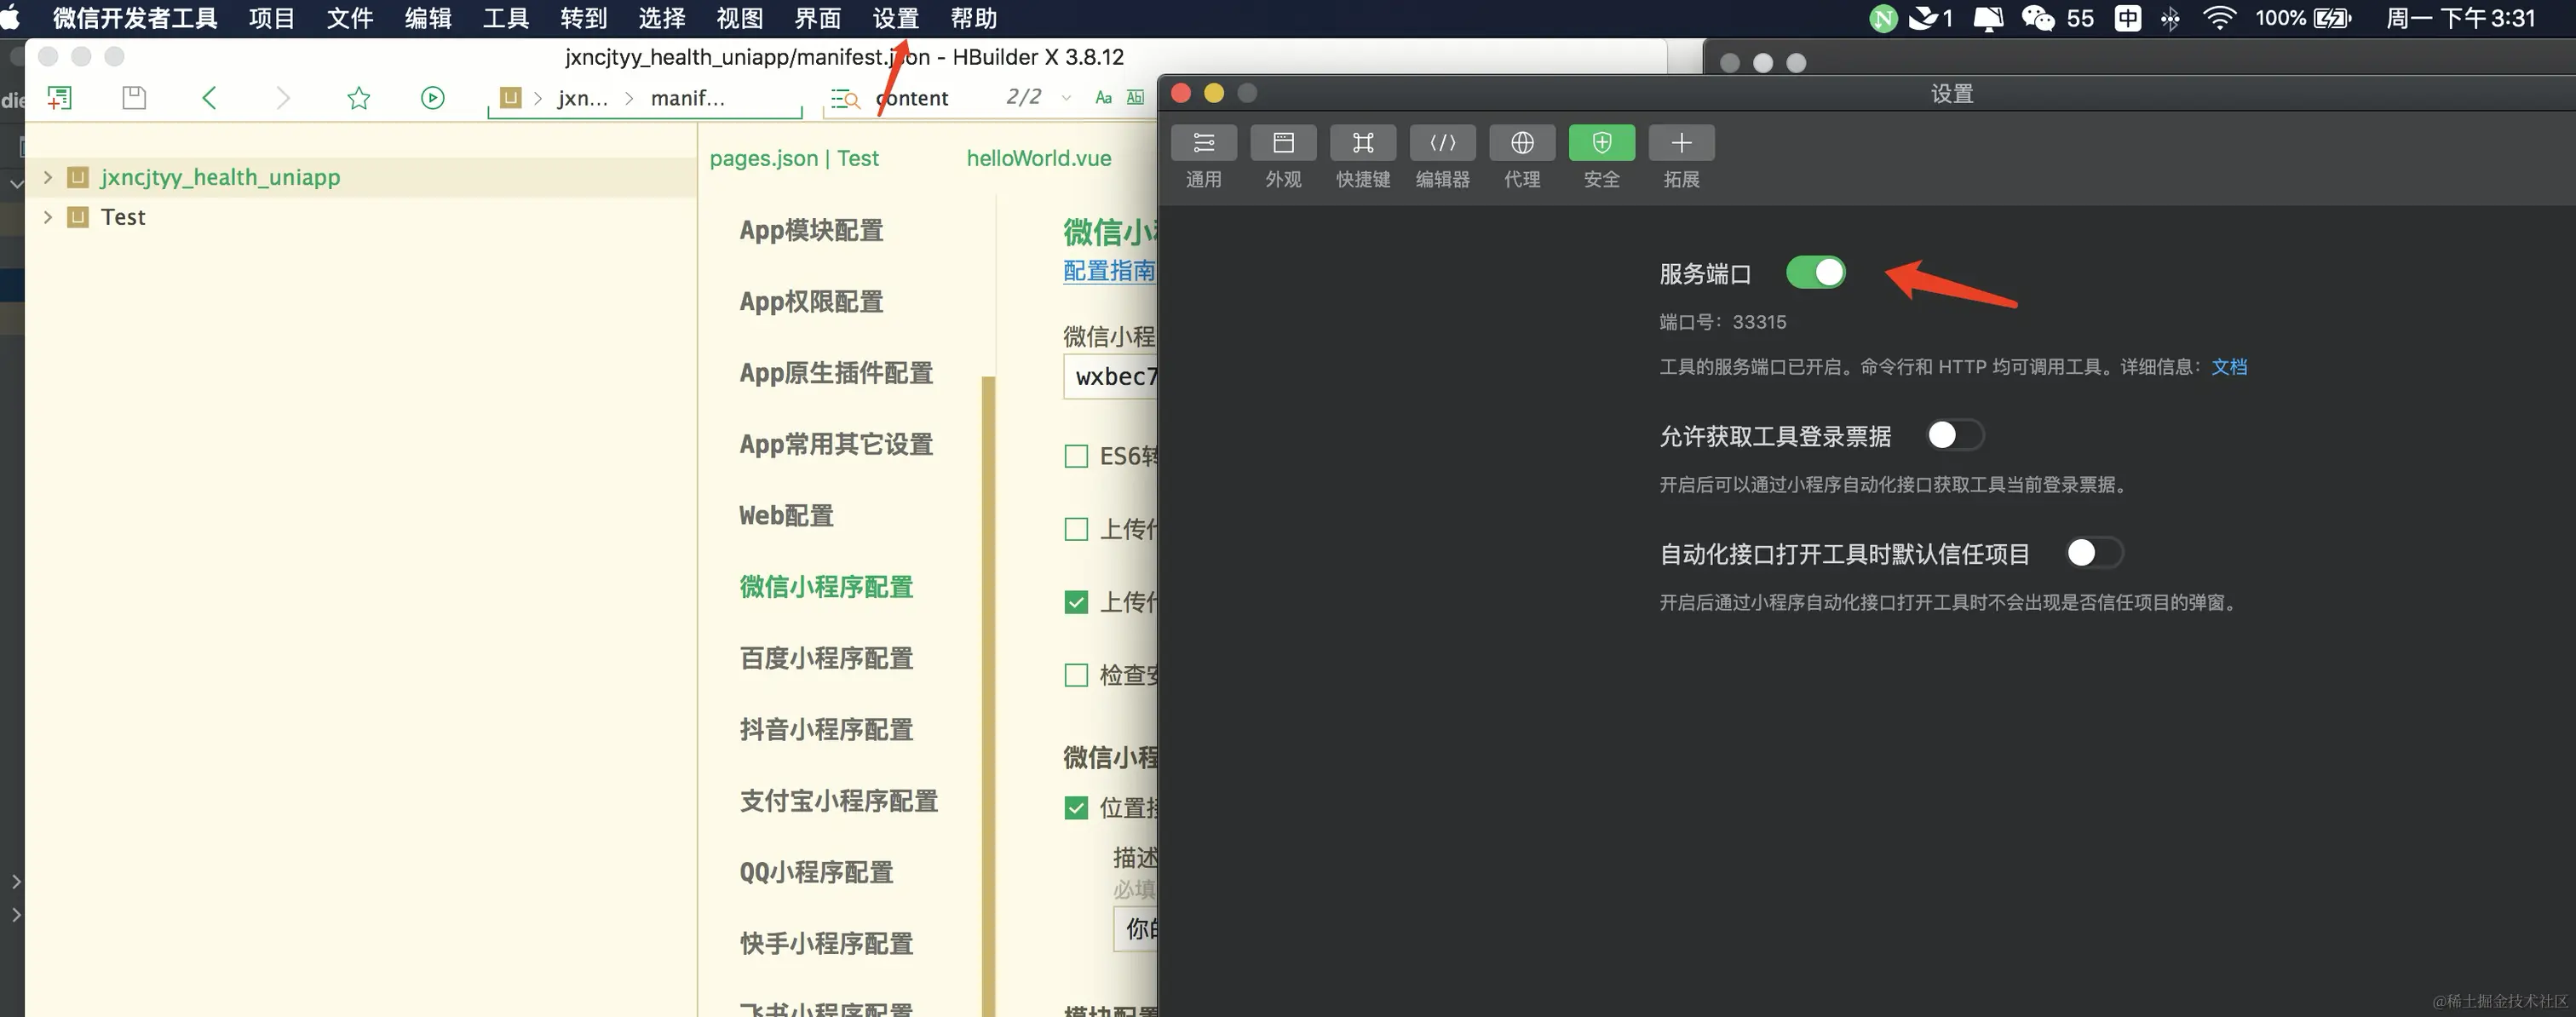Image resolution: width=2576 pixels, height=1017 pixels.
Task: Open the search results 2/2 dropdown arrow
Action: coord(1066,98)
